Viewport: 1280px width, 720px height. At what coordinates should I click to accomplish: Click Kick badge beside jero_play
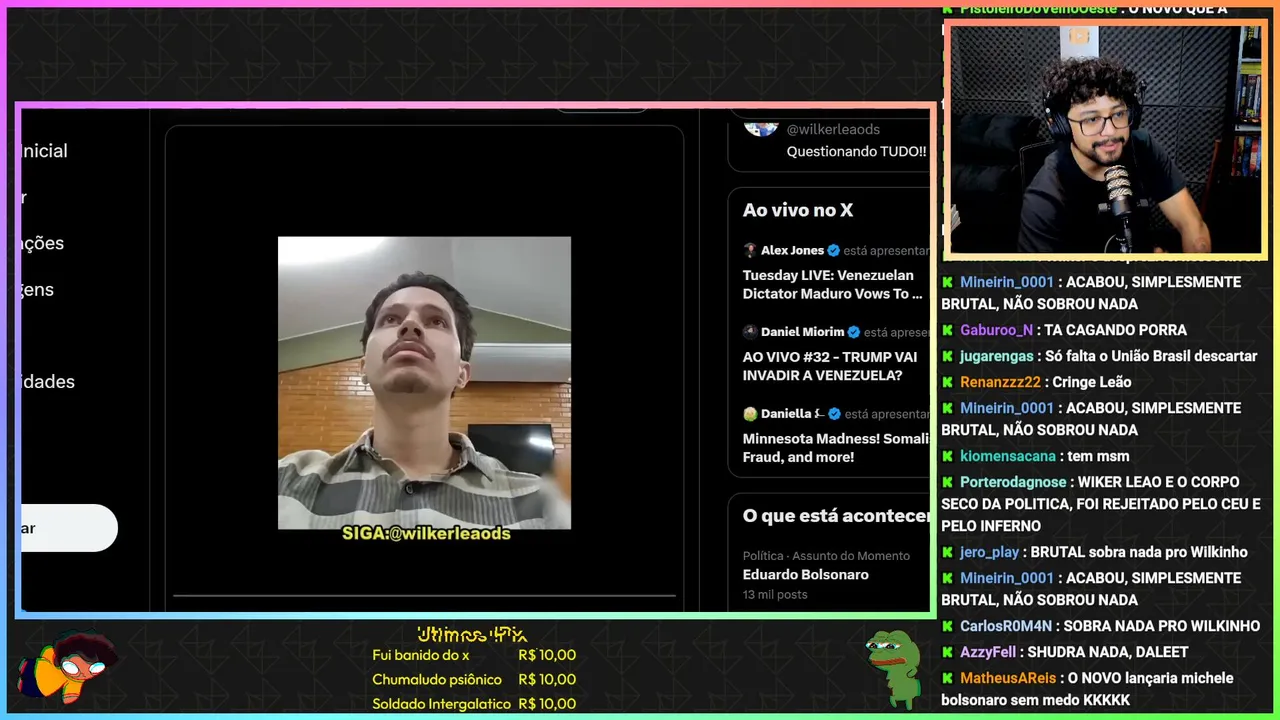[x=948, y=552]
